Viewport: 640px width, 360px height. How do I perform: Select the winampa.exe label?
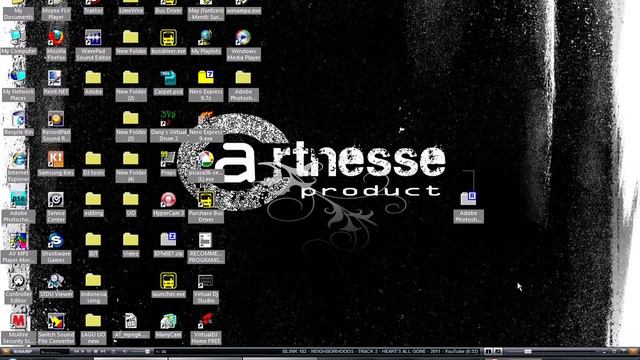(x=243, y=11)
